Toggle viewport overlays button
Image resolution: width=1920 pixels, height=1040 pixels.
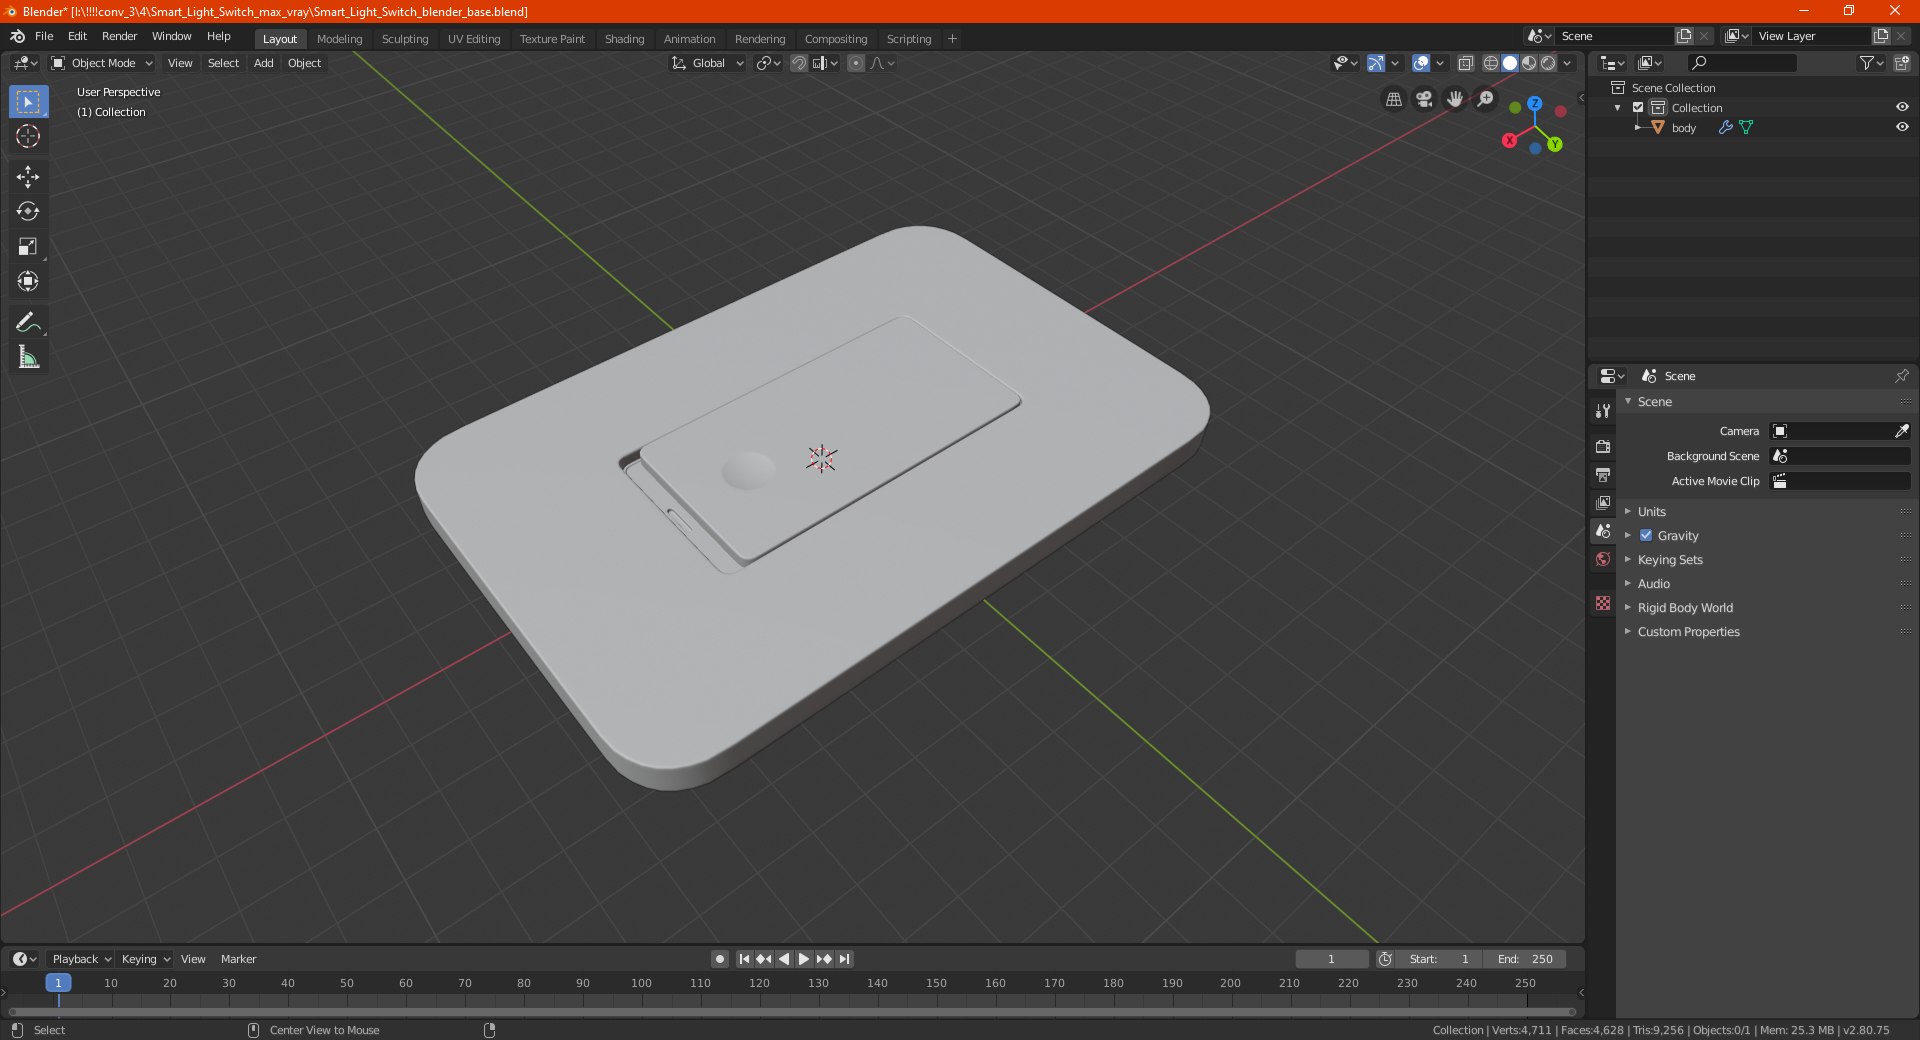tap(1421, 63)
